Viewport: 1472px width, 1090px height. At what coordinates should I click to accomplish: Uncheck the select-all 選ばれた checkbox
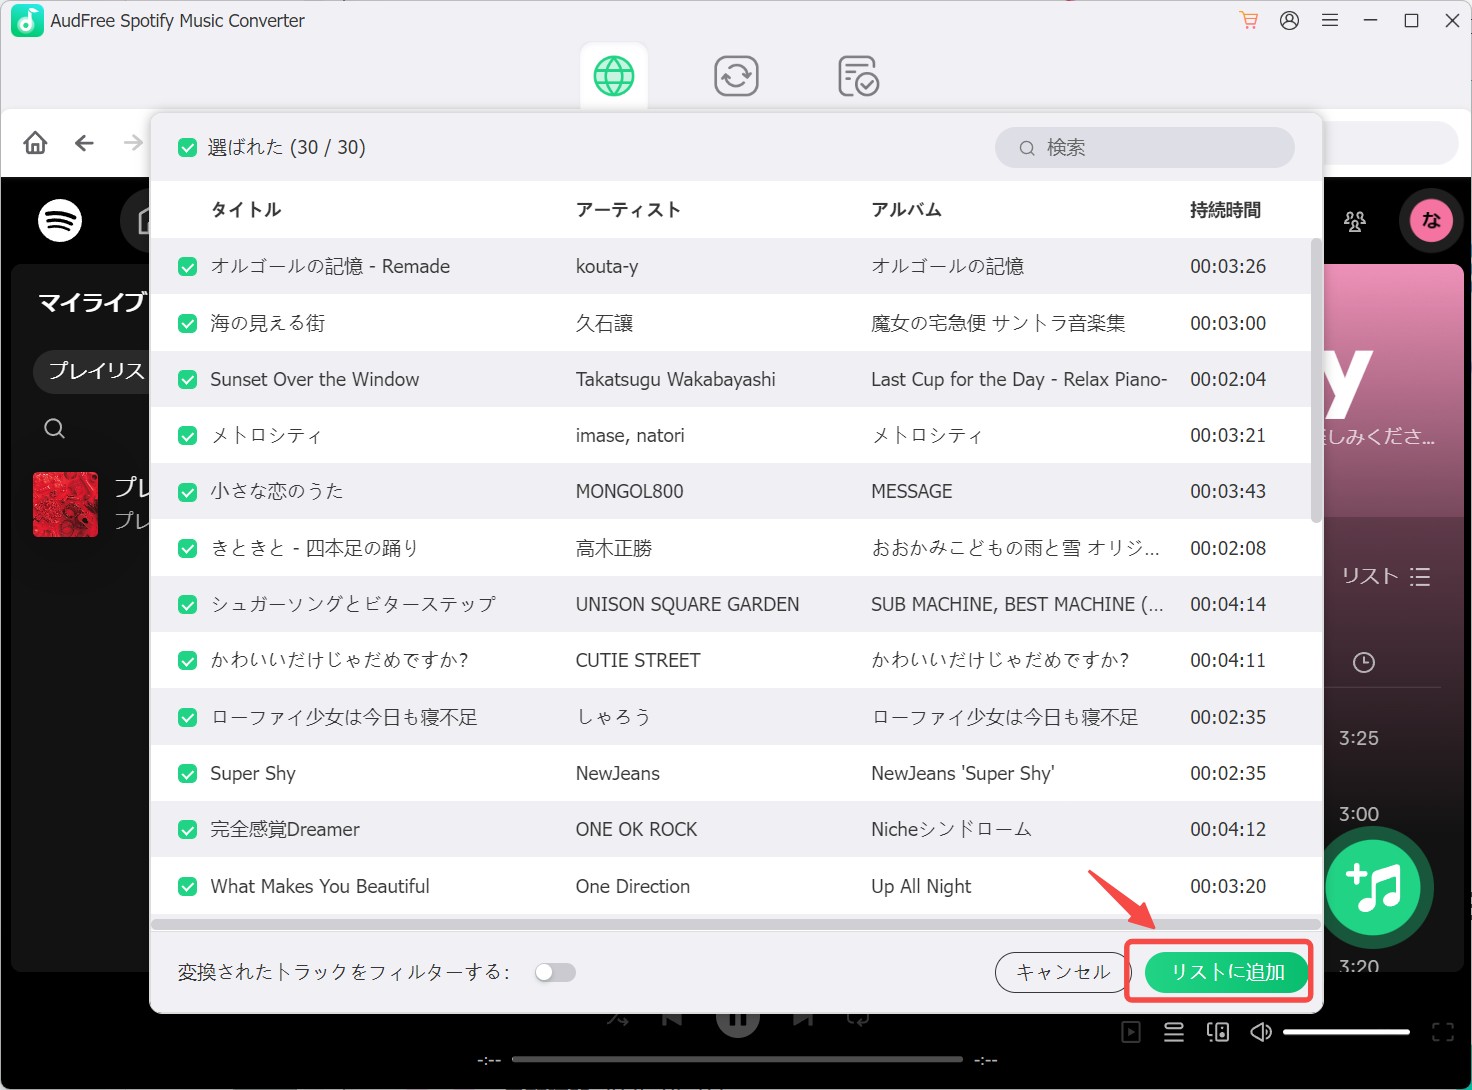[187, 148]
